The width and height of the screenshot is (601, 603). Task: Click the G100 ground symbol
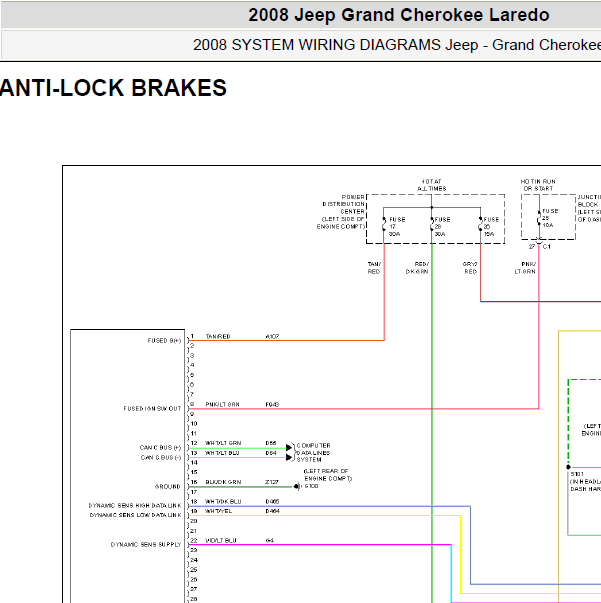(x=297, y=486)
